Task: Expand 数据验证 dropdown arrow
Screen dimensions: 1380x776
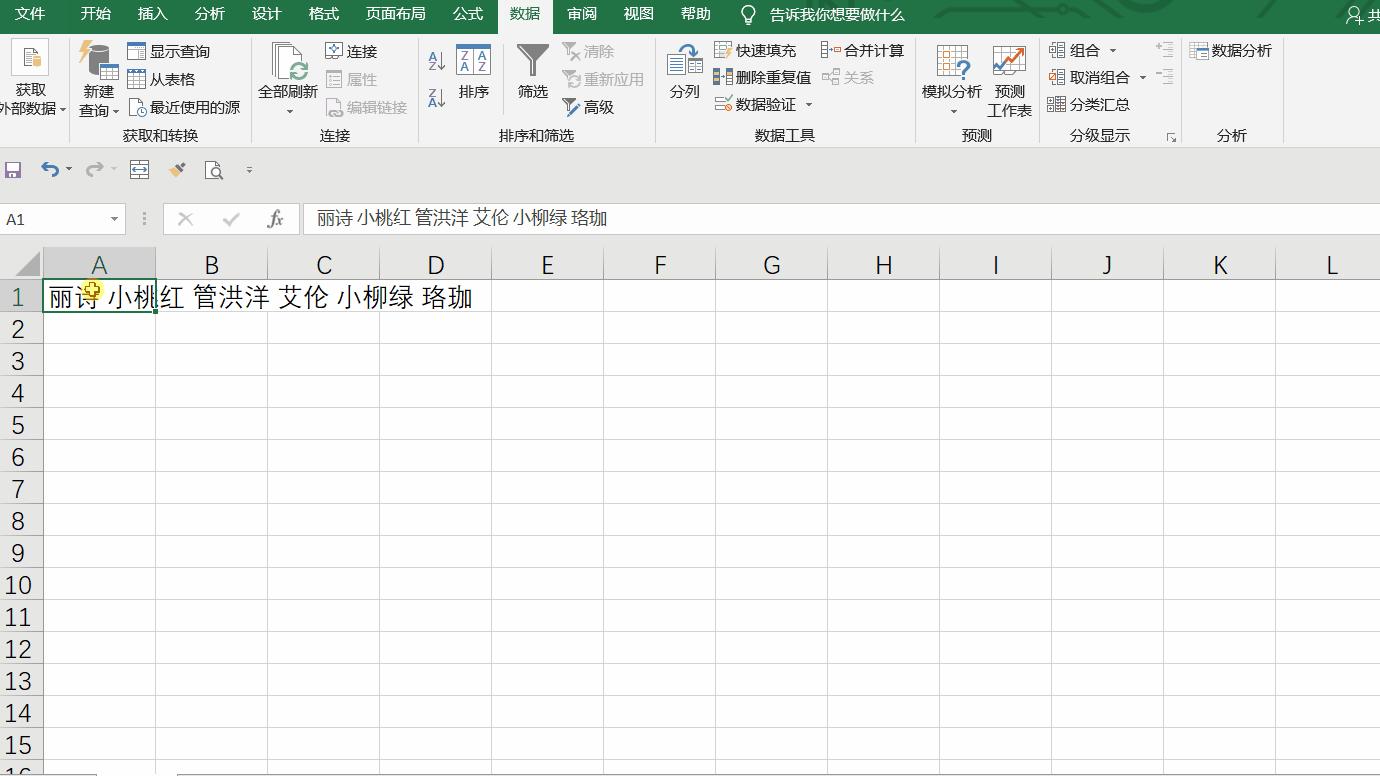Action: coord(808,104)
